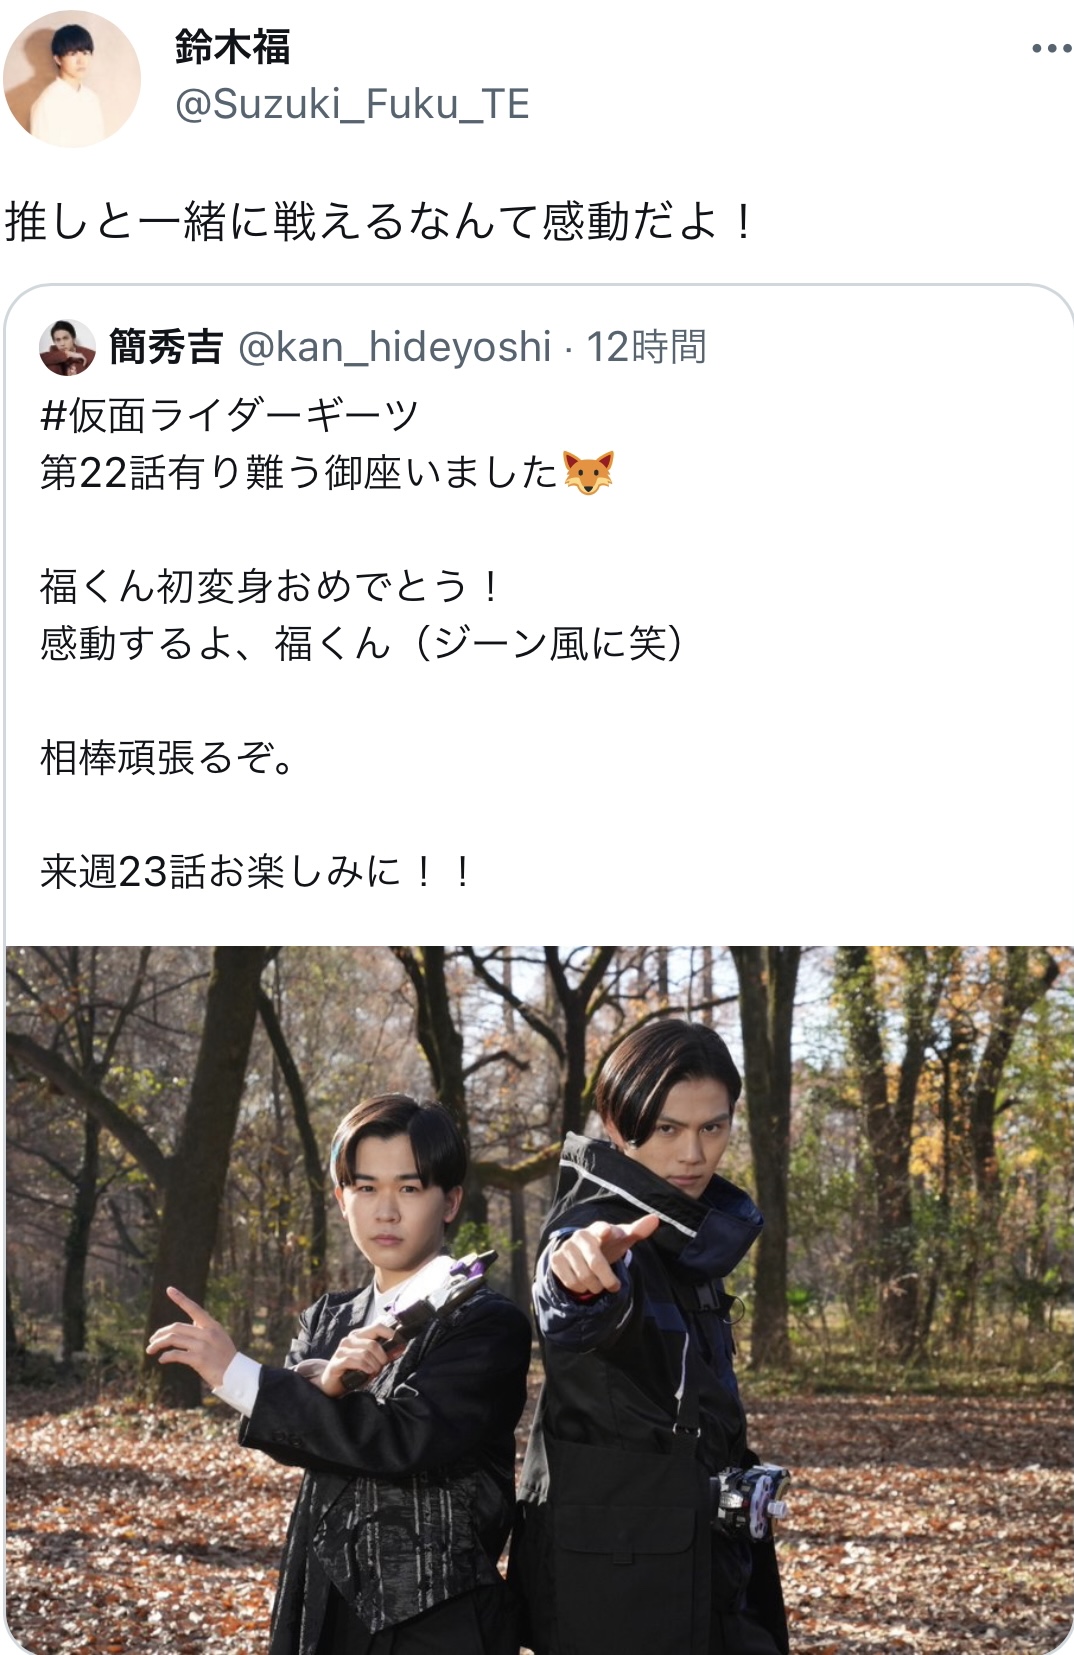Open the @Suzuki_Fuku_TE handle
The image size is (1074, 1655).
pos(352,104)
